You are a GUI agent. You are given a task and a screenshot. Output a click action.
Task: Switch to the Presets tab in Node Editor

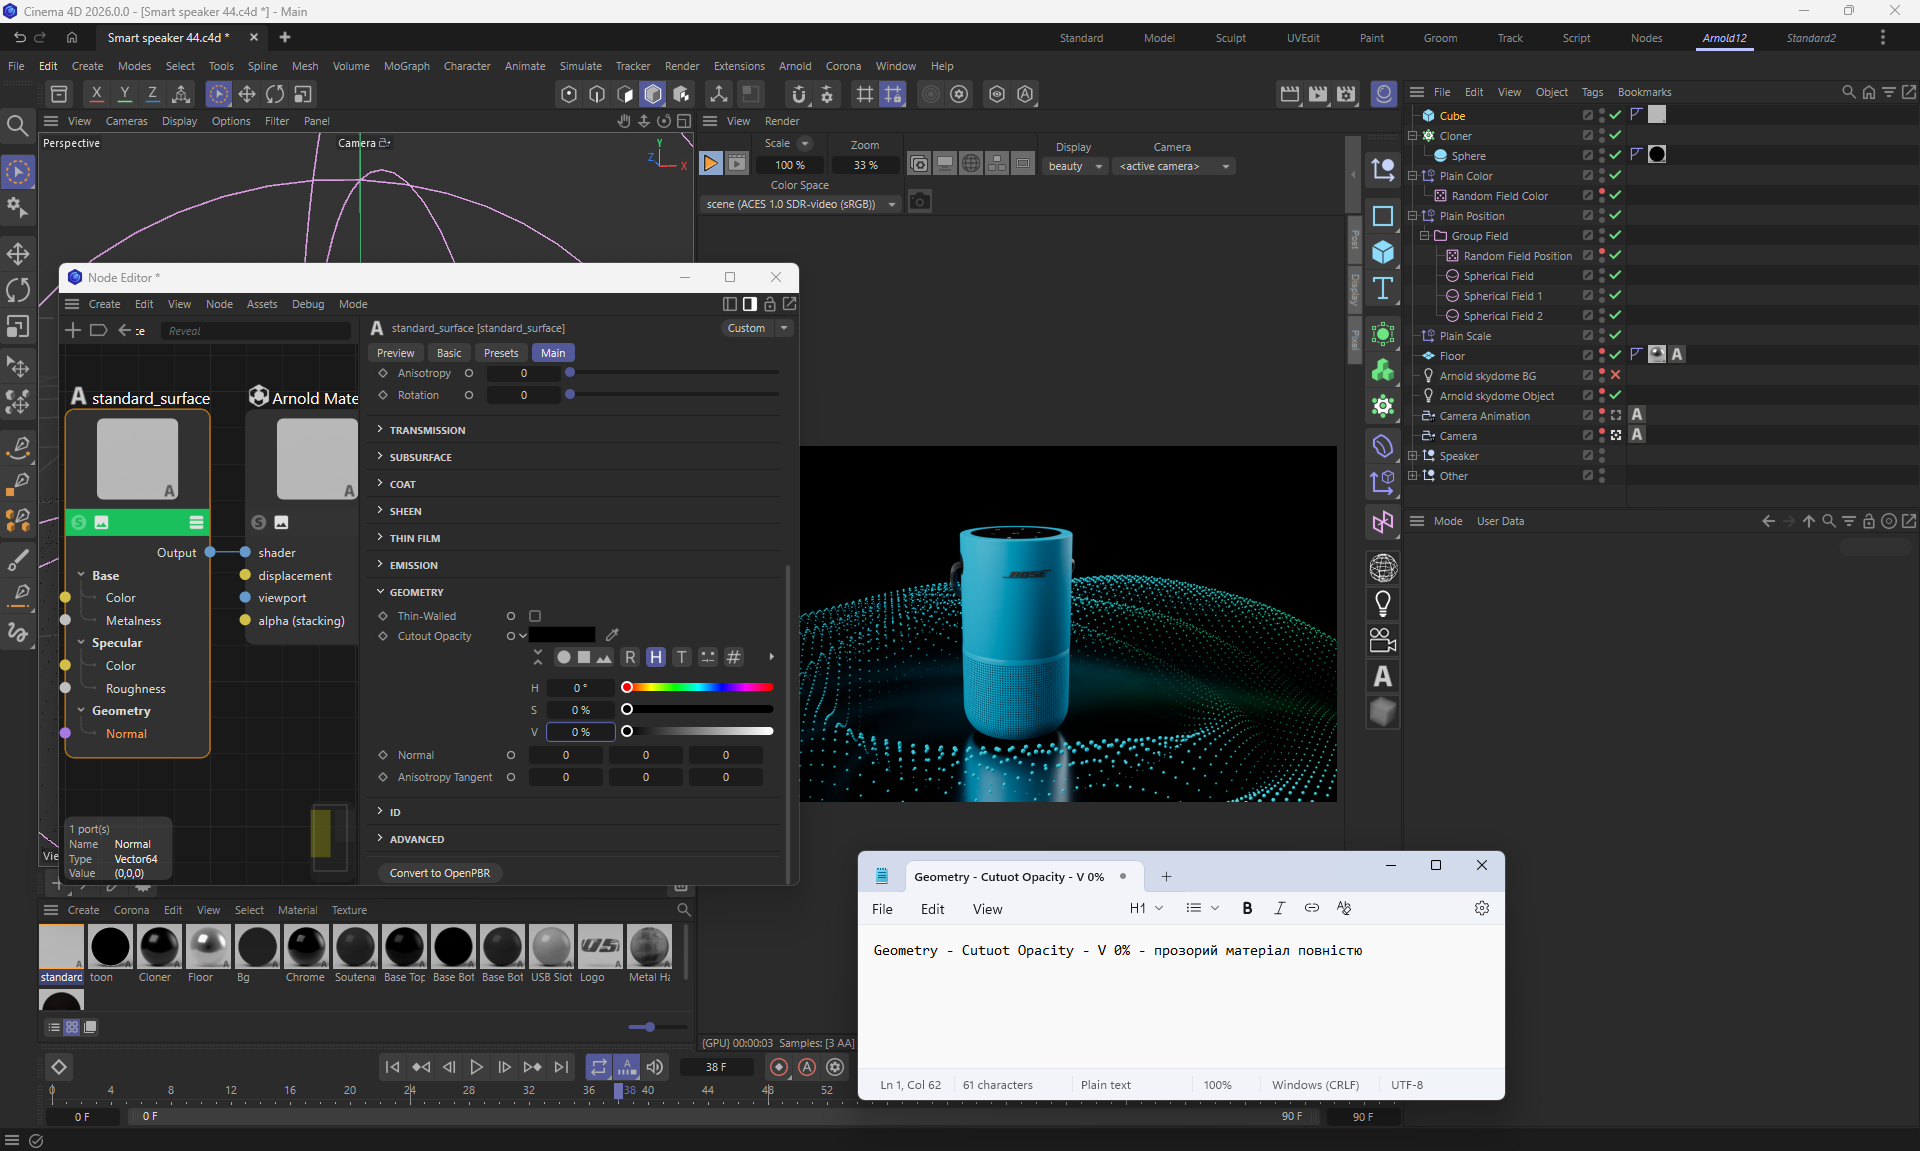pos(501,353)
